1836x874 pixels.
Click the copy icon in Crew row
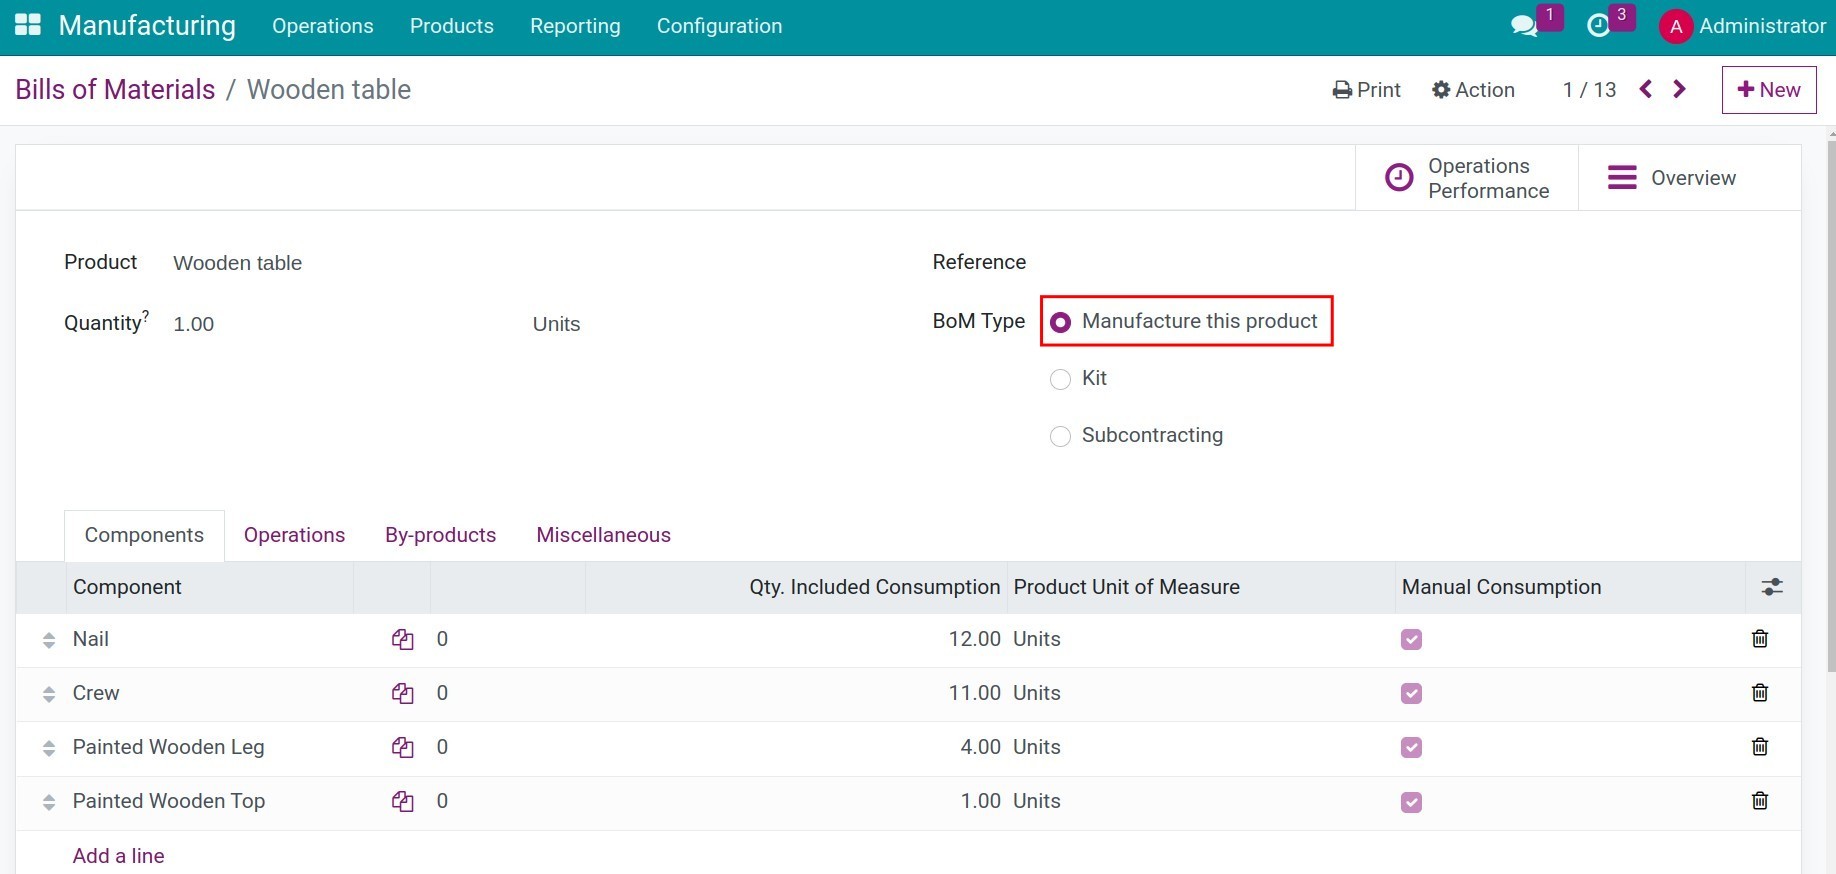coord(403,694)
